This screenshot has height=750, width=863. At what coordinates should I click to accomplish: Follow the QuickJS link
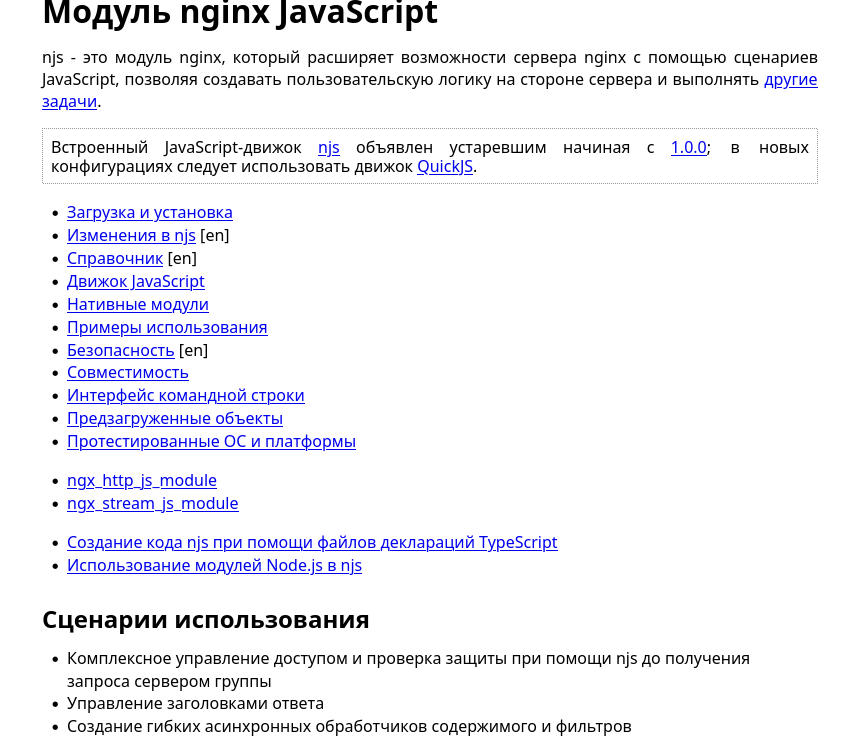point(445,166)
